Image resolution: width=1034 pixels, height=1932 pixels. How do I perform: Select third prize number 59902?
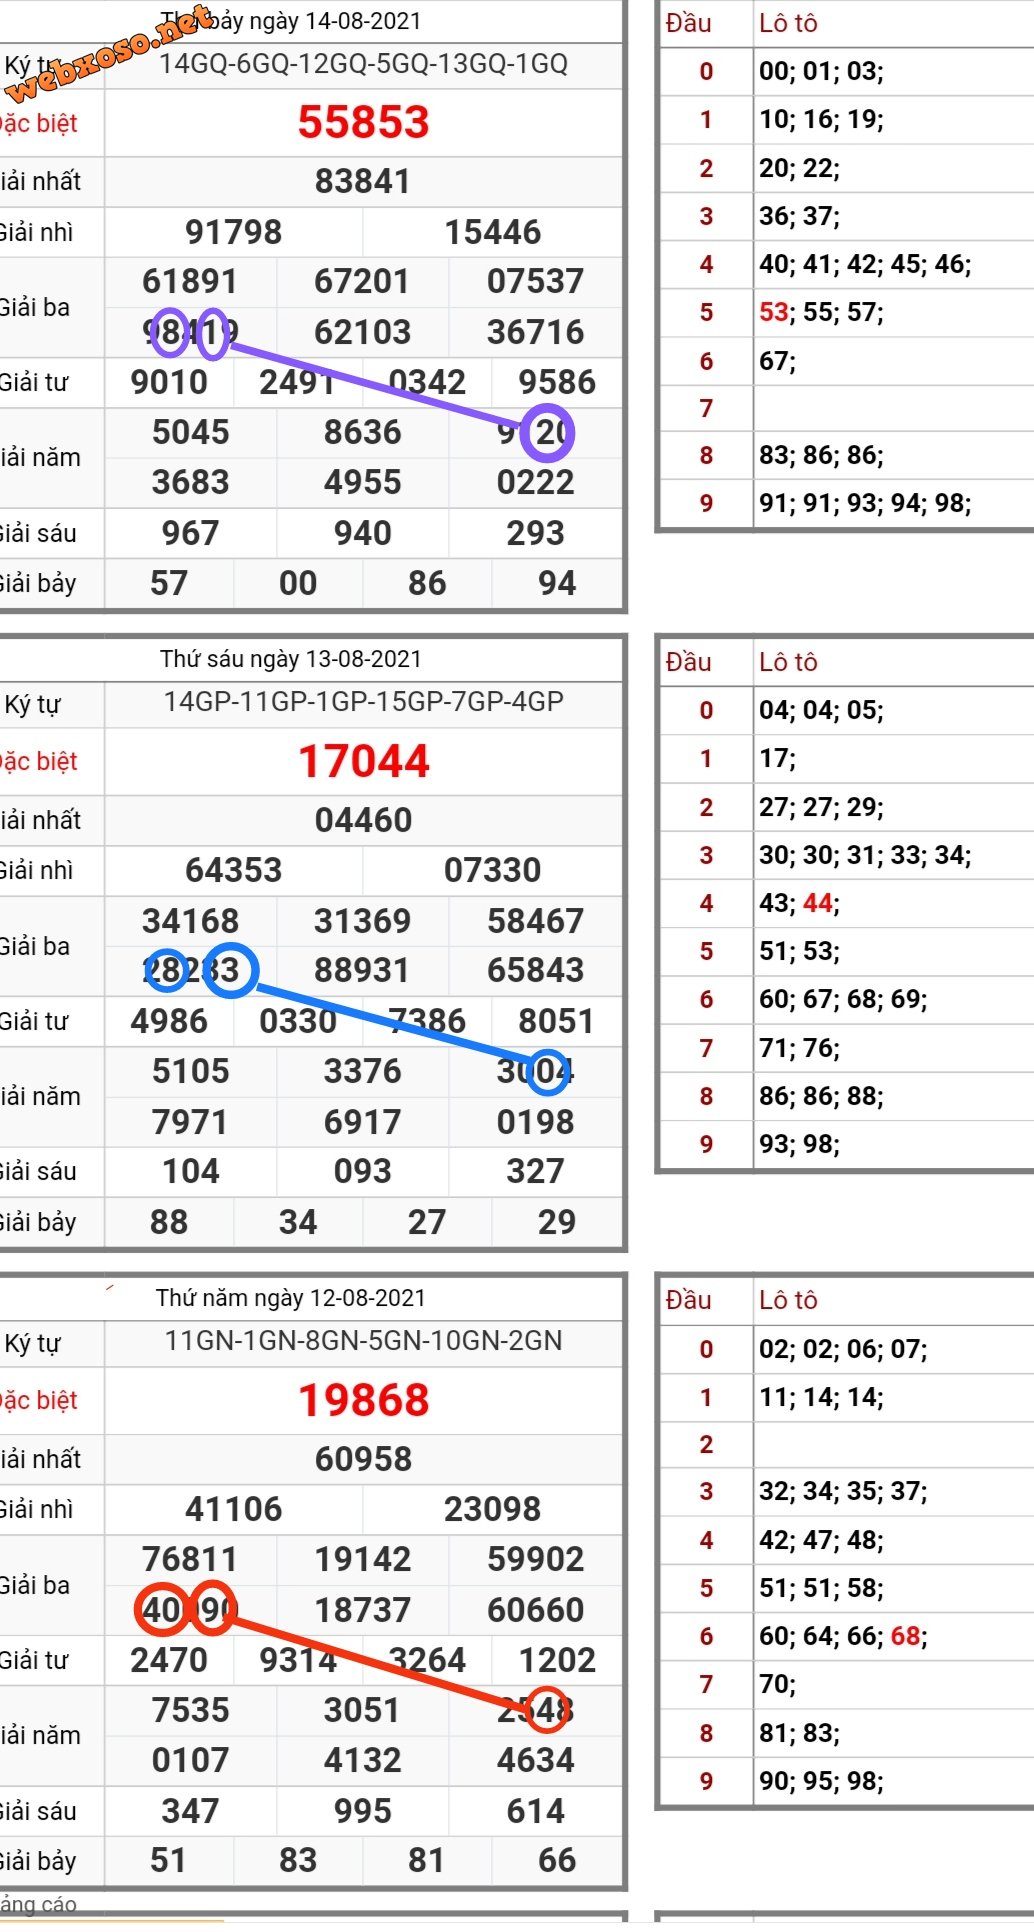(x=535, y=1559)
